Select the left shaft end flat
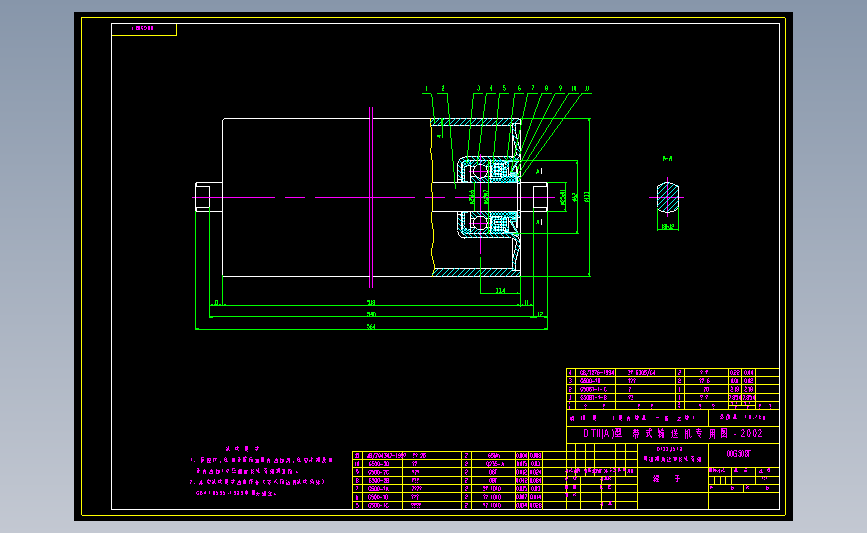 202,197
